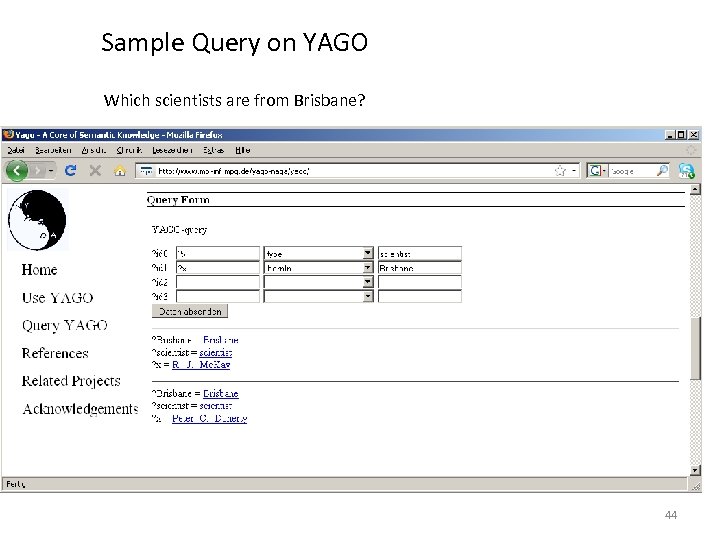Click the Home icon in the toolbar
This screenshot has height=540, width=720.
pyautogui.click(x=119, y=171)
